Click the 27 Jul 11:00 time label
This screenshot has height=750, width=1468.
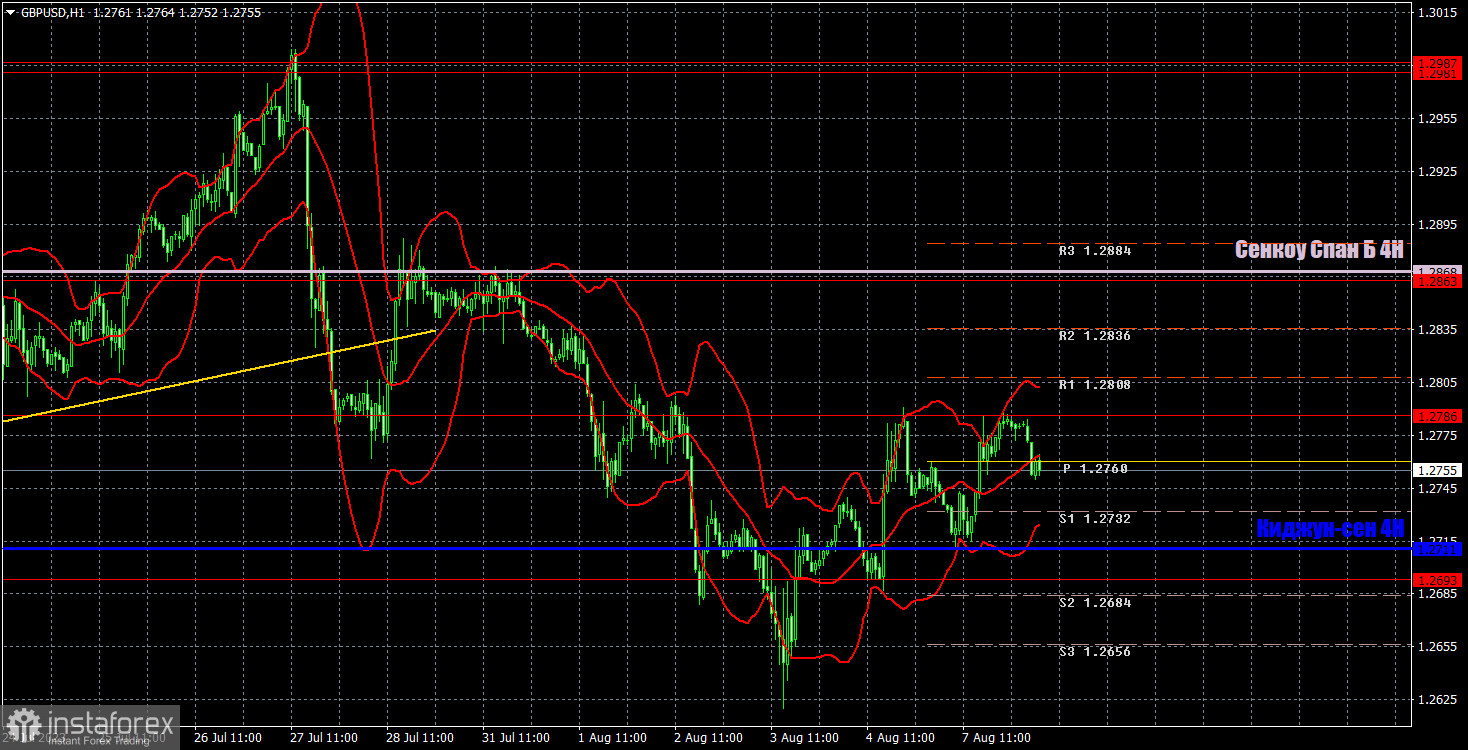tap(323, 738)
